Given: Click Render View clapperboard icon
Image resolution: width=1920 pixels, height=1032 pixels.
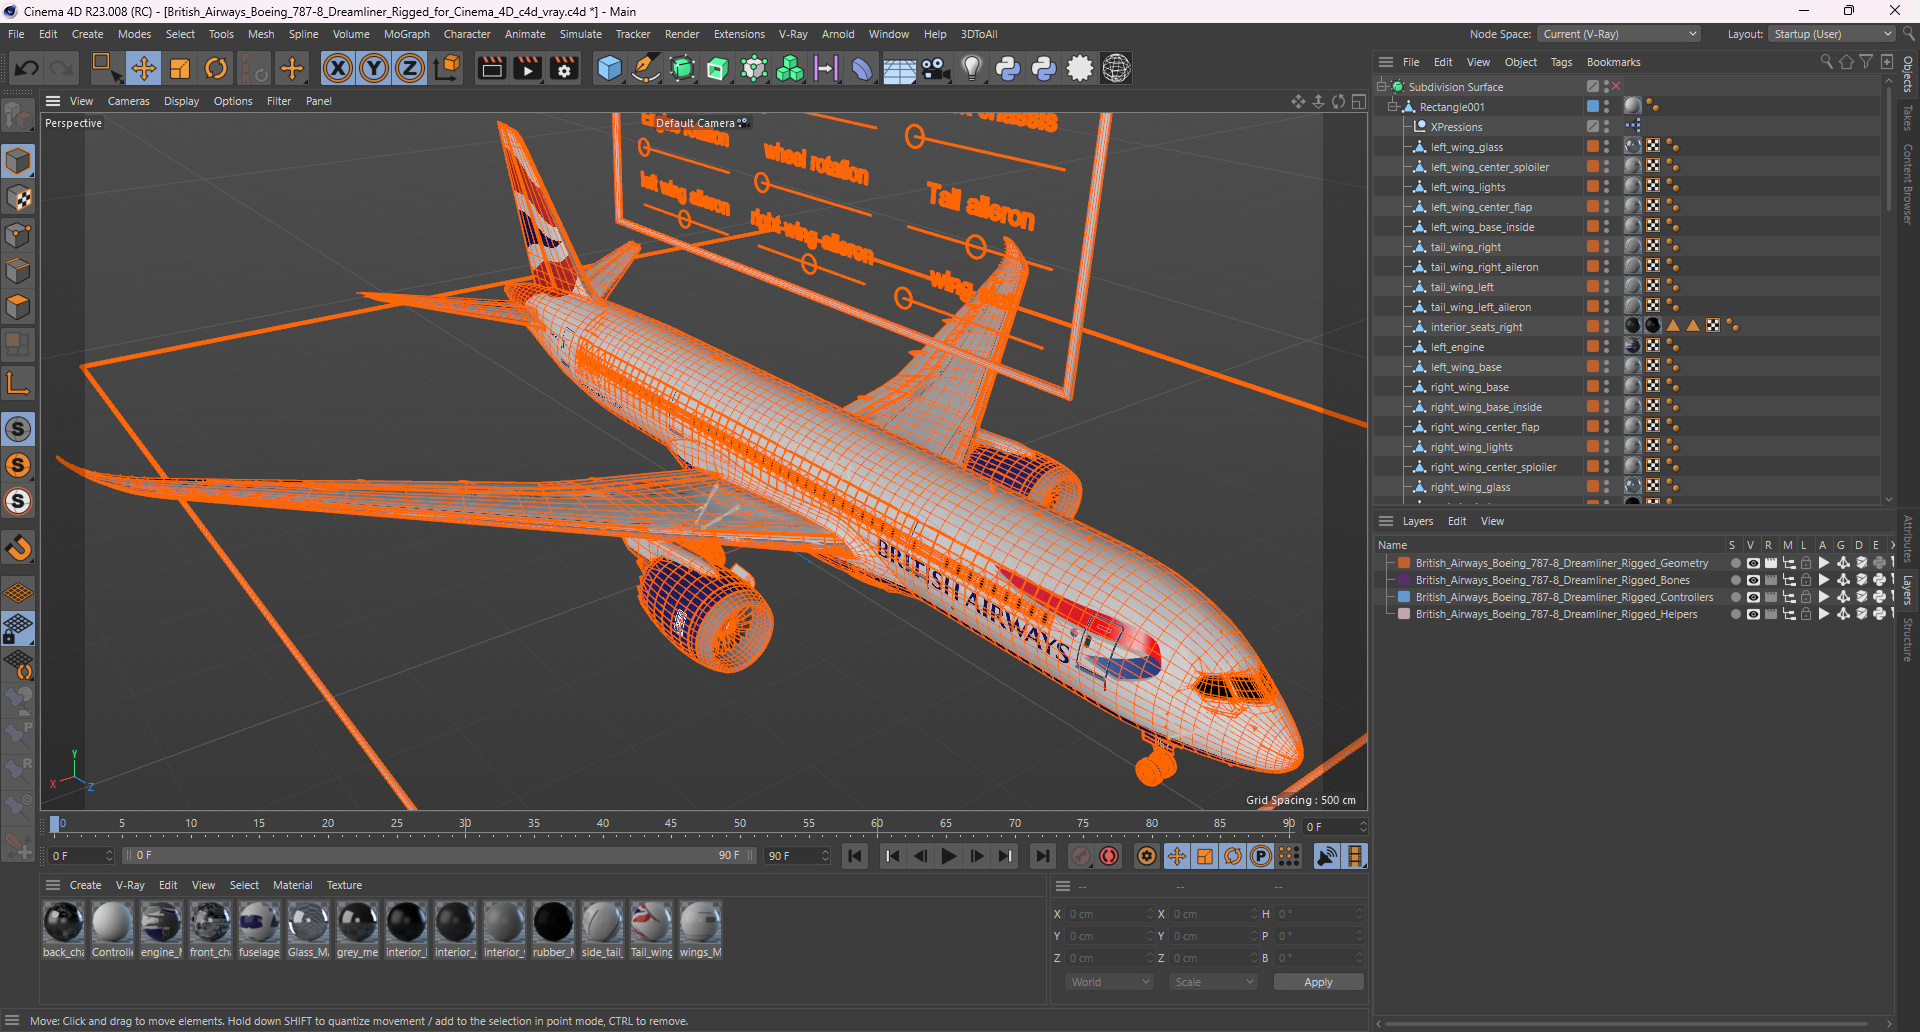Looking at the screenshot, I should point(491,68).
